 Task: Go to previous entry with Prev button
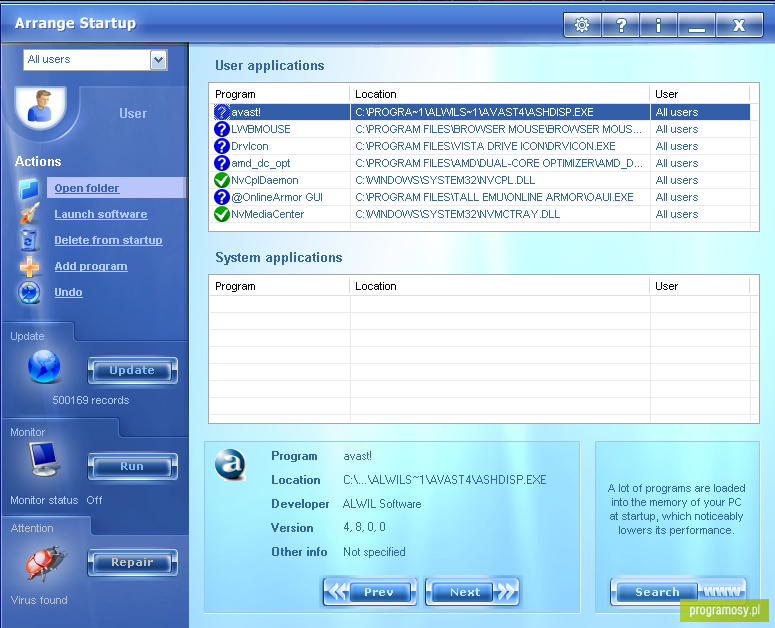pyautogui.click(x=370, y=591)
